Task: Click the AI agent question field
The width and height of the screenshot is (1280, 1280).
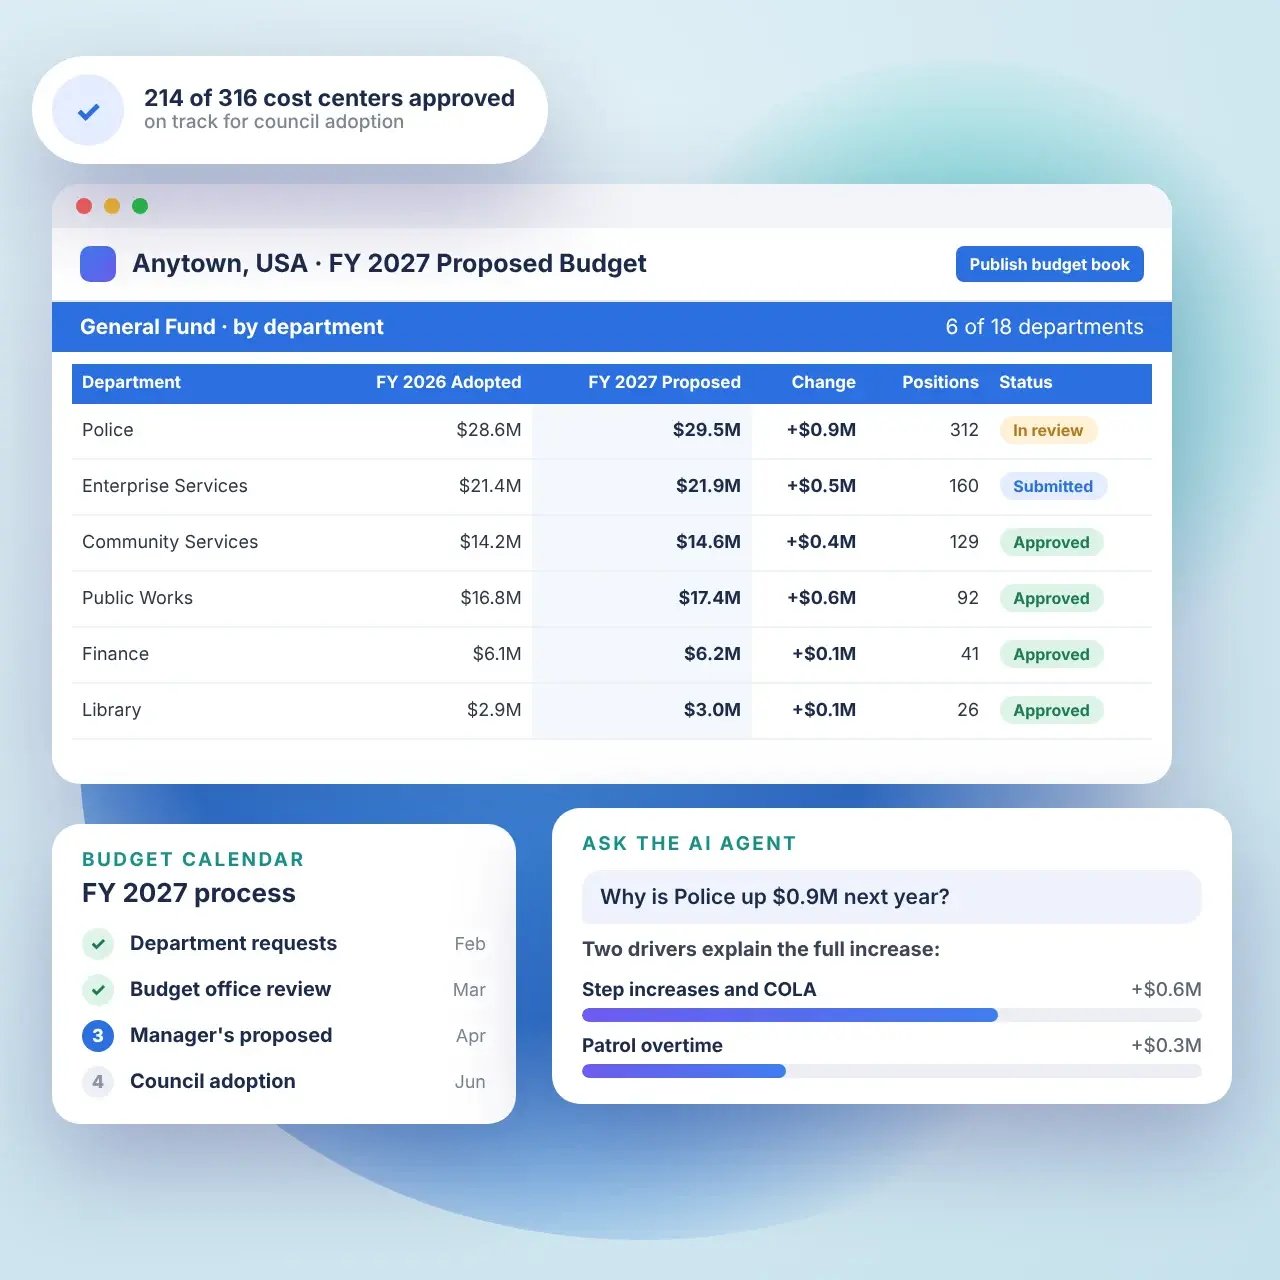Action: point(892,897)
